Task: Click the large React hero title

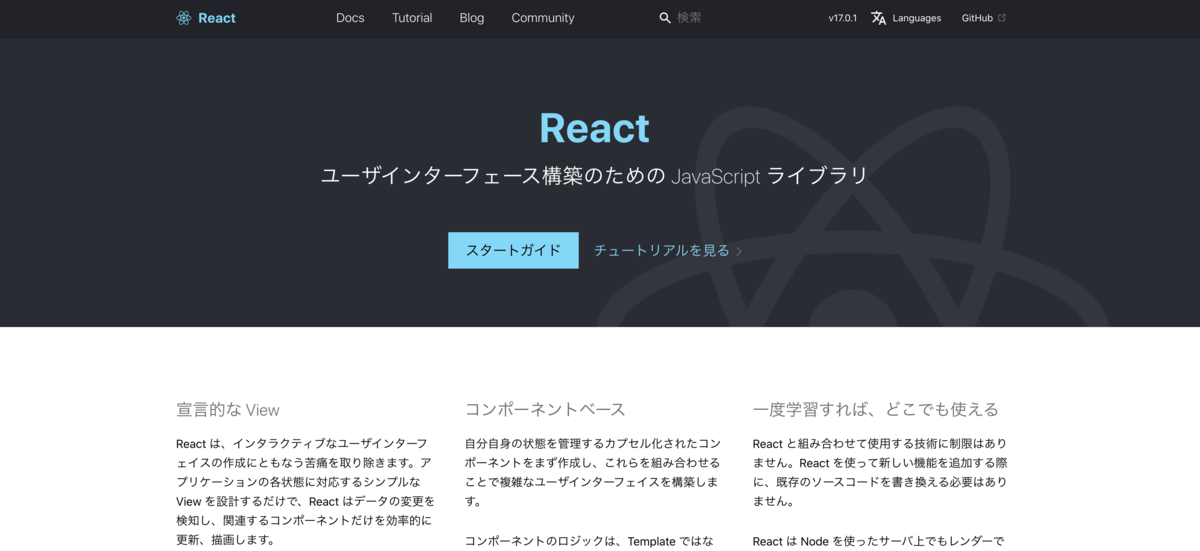Action: click(x=595, y=128)
